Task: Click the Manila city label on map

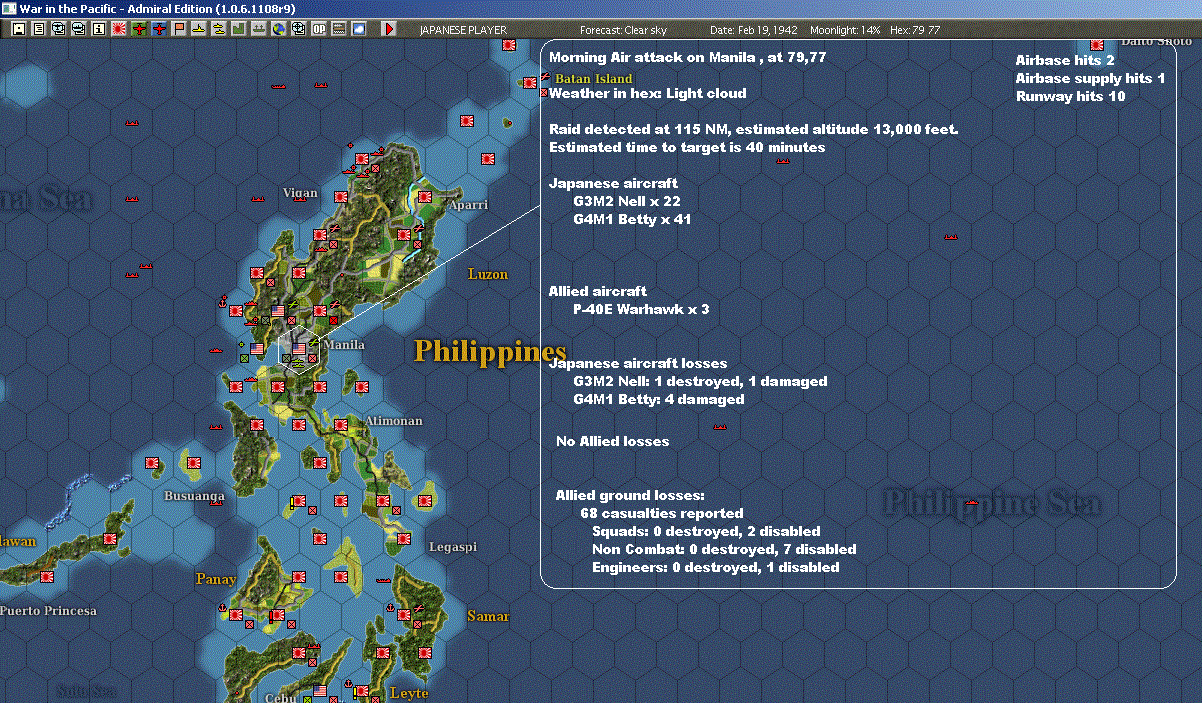Action: [345, 344]
